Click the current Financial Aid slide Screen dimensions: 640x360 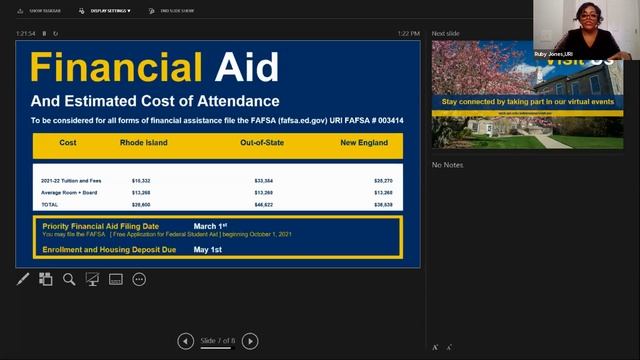[218, 154]
